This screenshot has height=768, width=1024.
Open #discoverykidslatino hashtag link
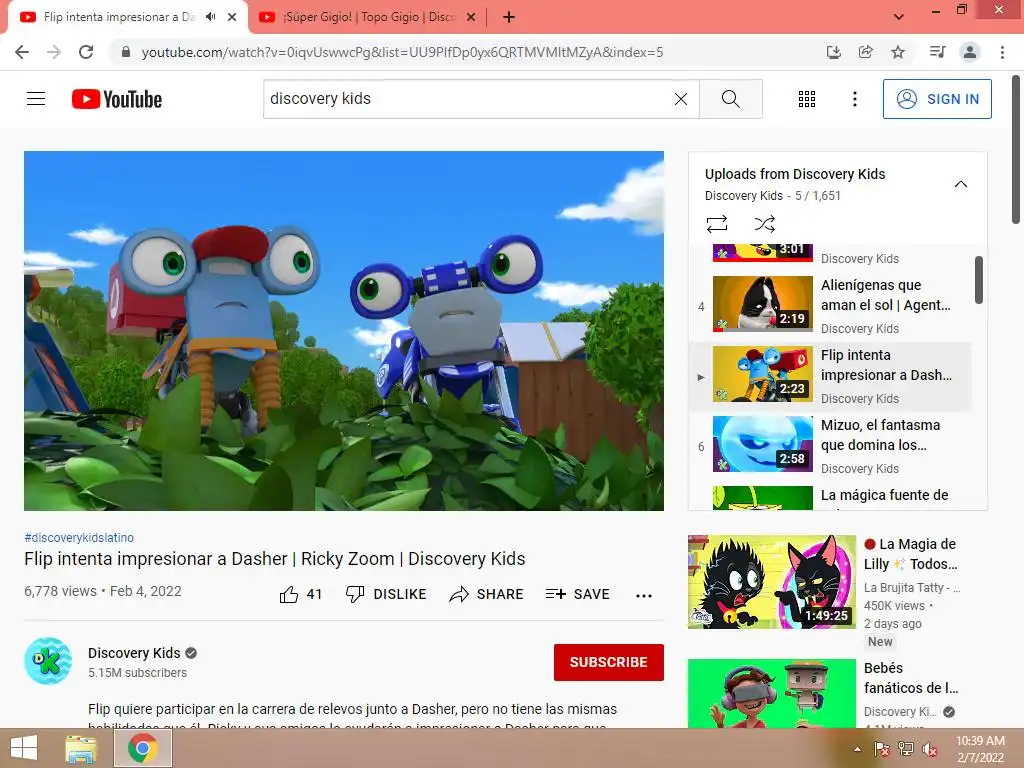point(79,537)
